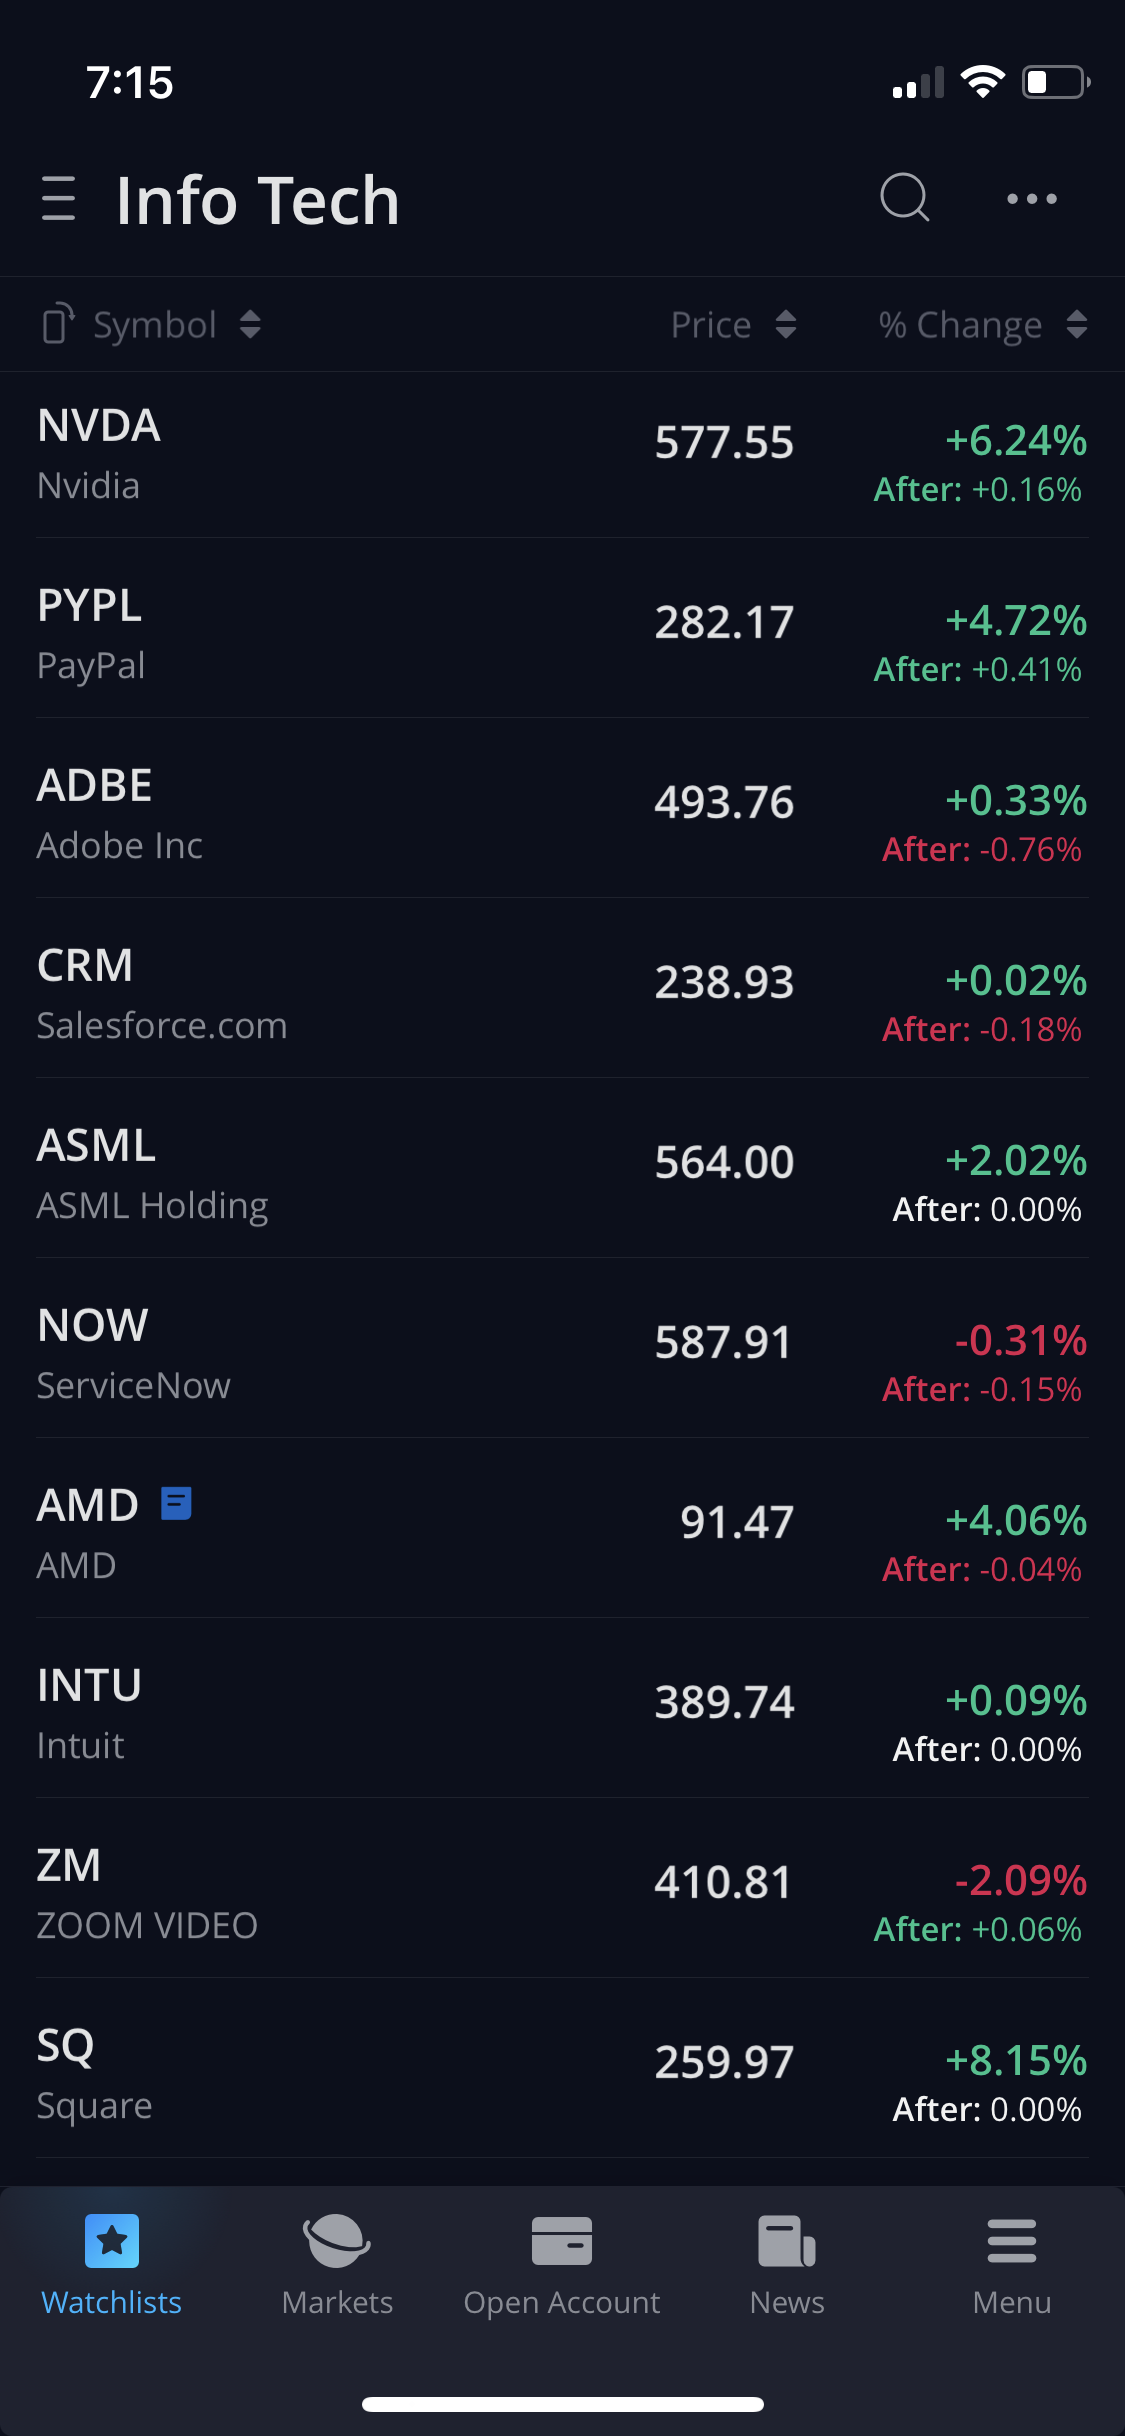Switch to the Open Account tab
The height and width of the screenshot is (2436, 1125).
coord(562,2260)
